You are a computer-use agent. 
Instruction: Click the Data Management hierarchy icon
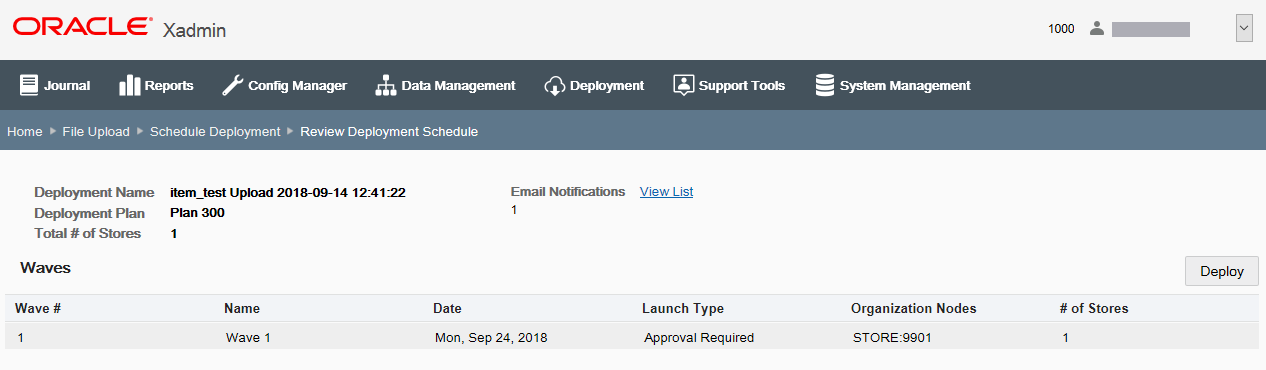pos(386,86)
